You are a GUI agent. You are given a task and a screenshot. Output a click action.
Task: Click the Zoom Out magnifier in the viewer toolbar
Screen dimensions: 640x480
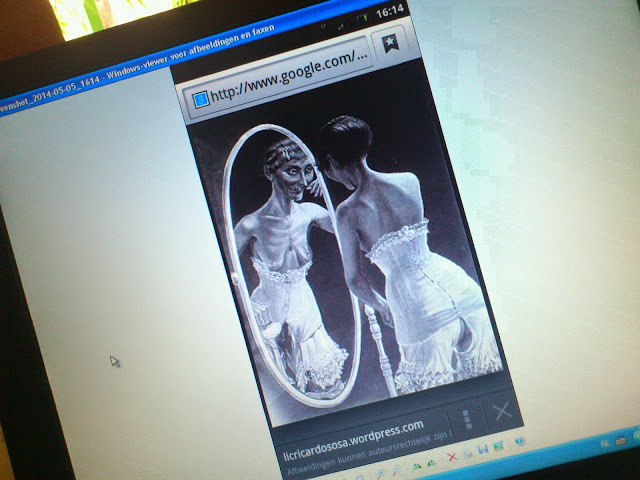pyautogui.click(x=396, y=470)
